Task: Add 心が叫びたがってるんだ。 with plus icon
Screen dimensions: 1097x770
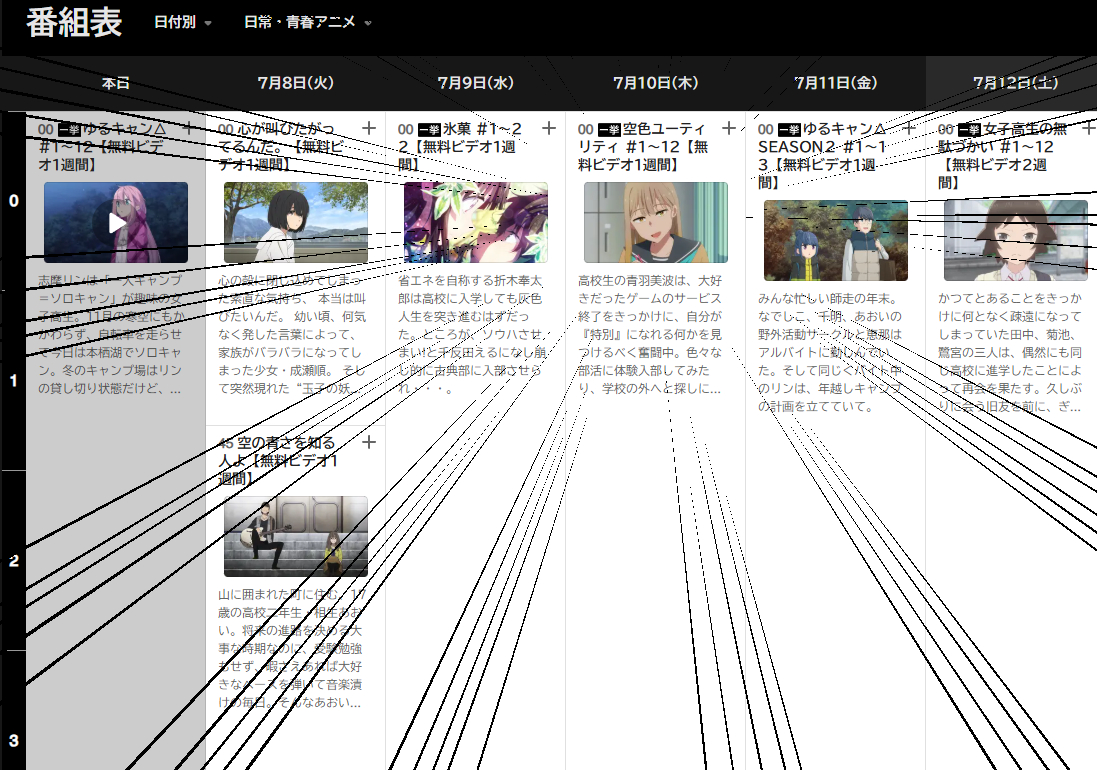Action: (369, 128)
